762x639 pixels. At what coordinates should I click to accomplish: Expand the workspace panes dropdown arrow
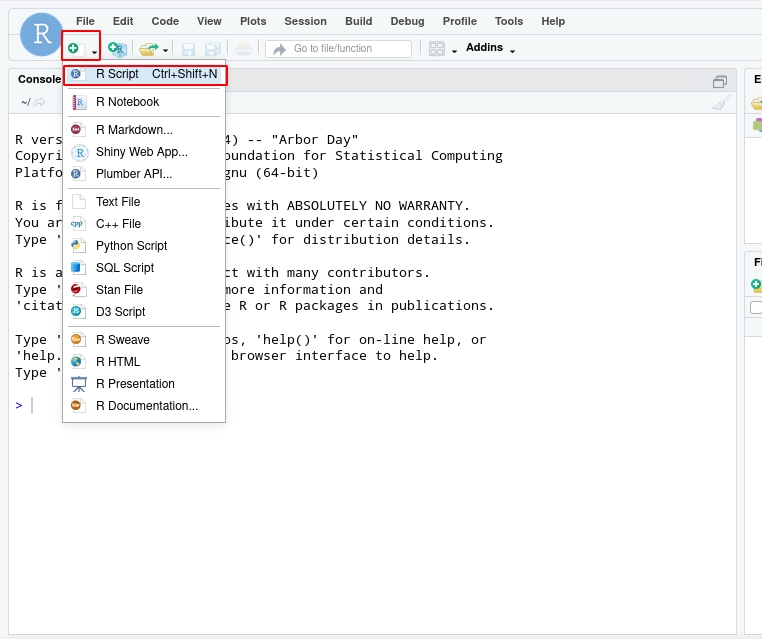pyautogui.click(x=454, y=50)
